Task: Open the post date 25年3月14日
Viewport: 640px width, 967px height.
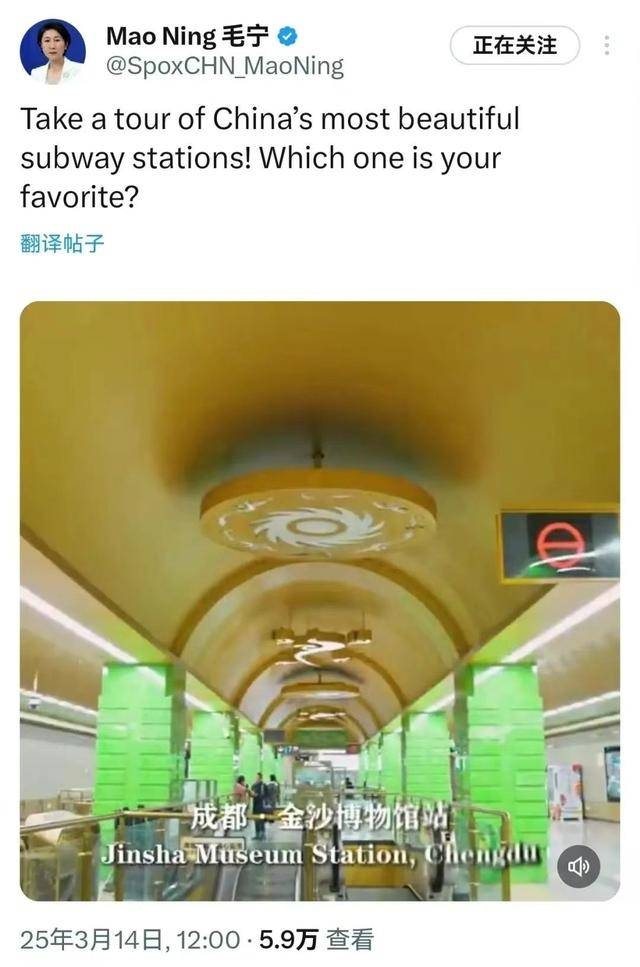Action: coord(92,940)
